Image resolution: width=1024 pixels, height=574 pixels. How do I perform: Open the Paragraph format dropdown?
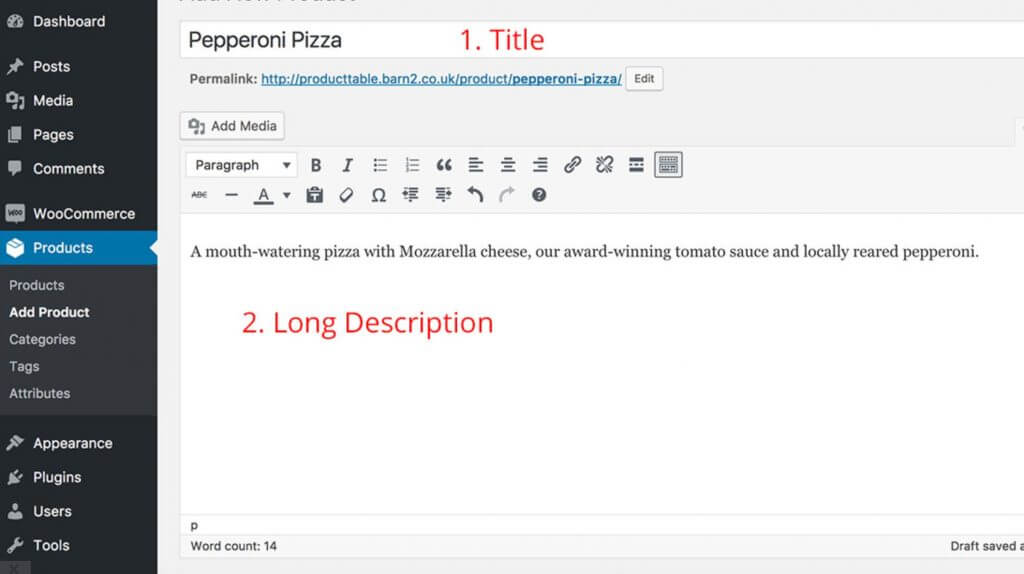tap(243, 165)
